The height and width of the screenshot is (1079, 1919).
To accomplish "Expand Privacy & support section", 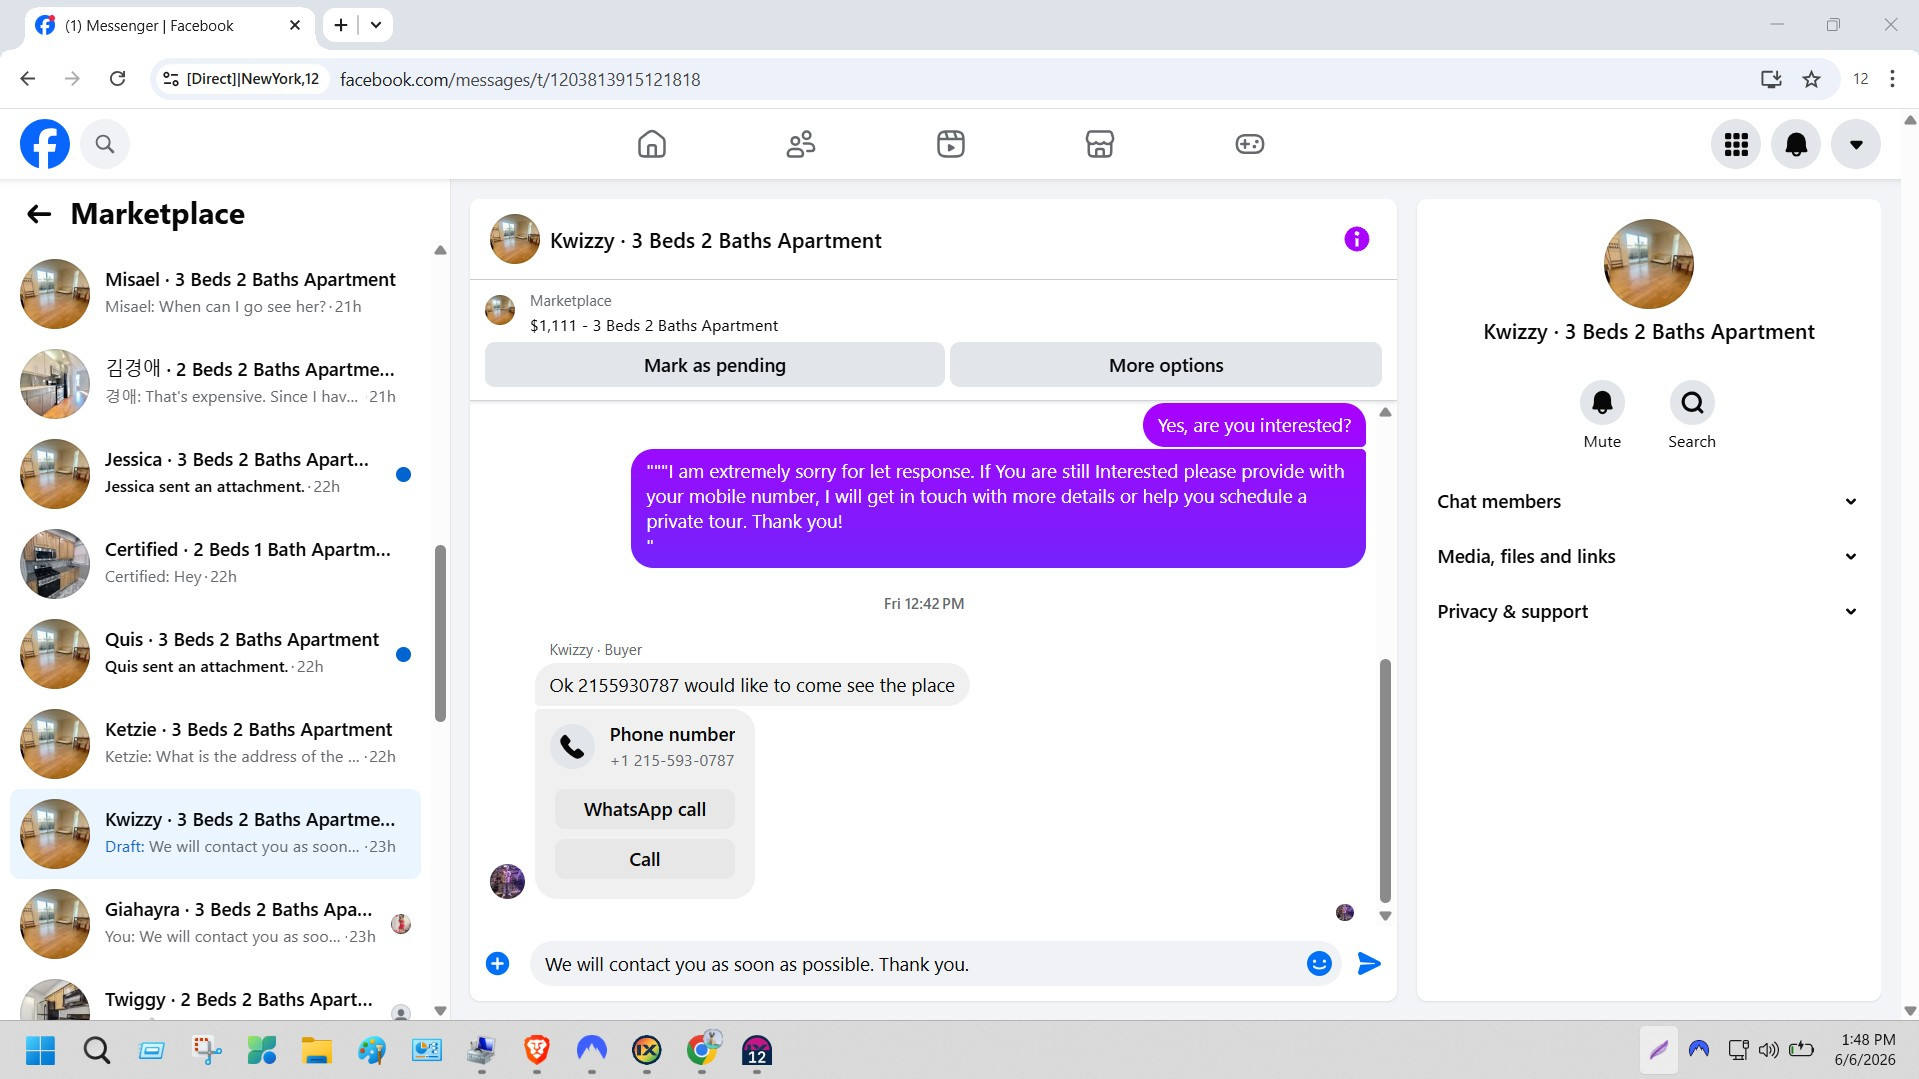I will tap(1648, 612).
